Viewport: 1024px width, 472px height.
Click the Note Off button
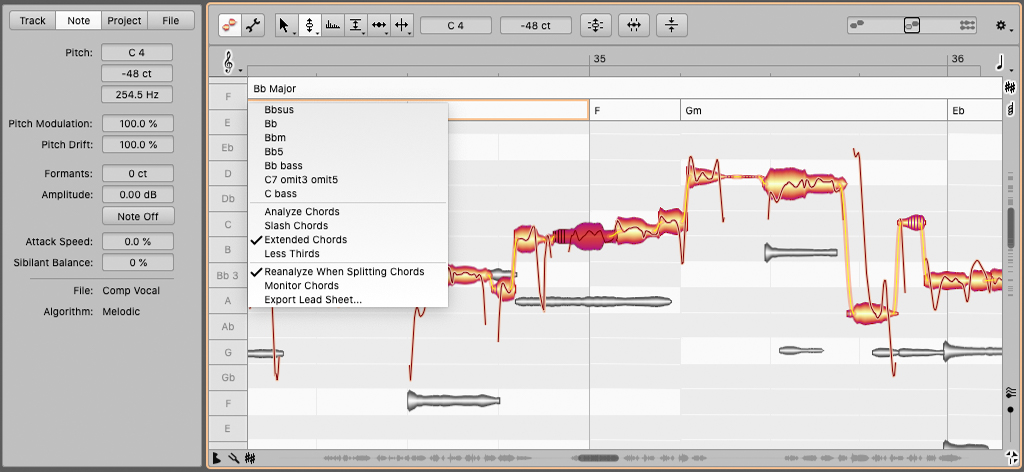[x=137, y=216]
